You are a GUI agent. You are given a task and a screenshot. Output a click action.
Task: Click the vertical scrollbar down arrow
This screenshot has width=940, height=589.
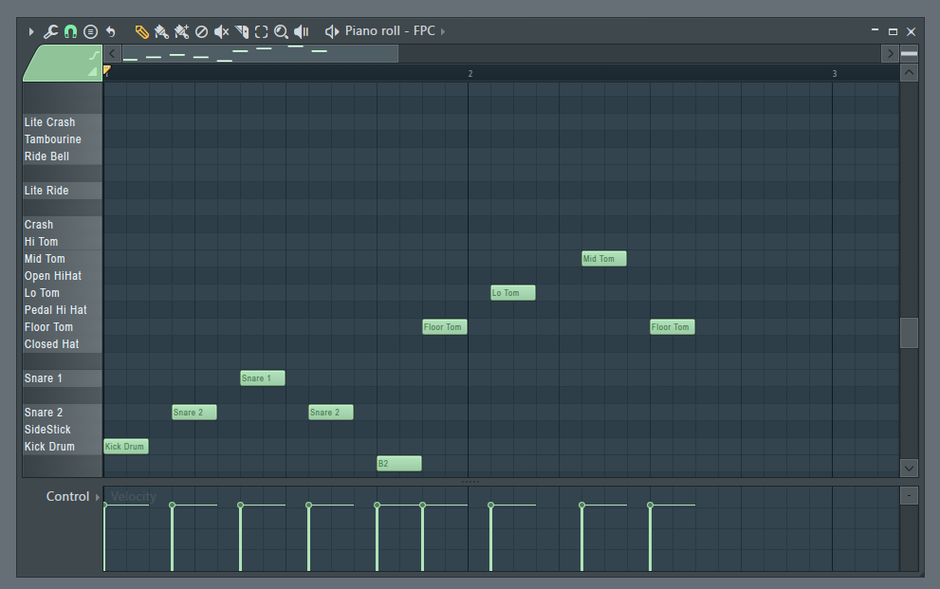[x=909, y=468]
